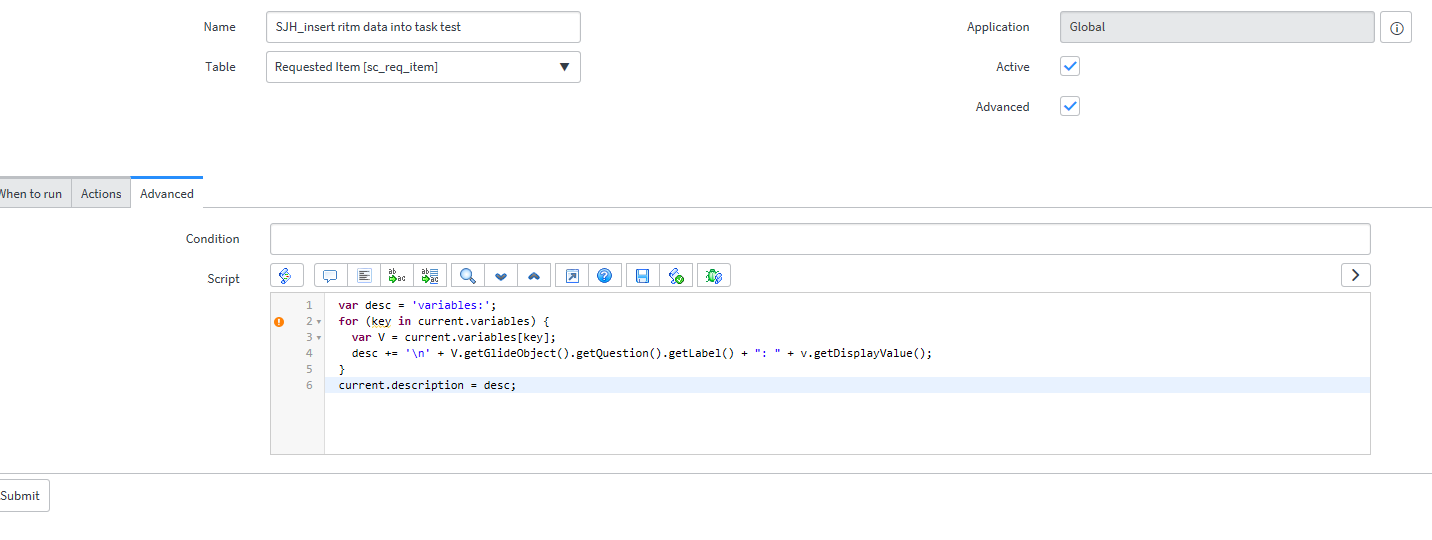Switch to the Actions tab
The height and width of the screenshot is (540, 1432).
pyautogui.click(x=101, y=194)
